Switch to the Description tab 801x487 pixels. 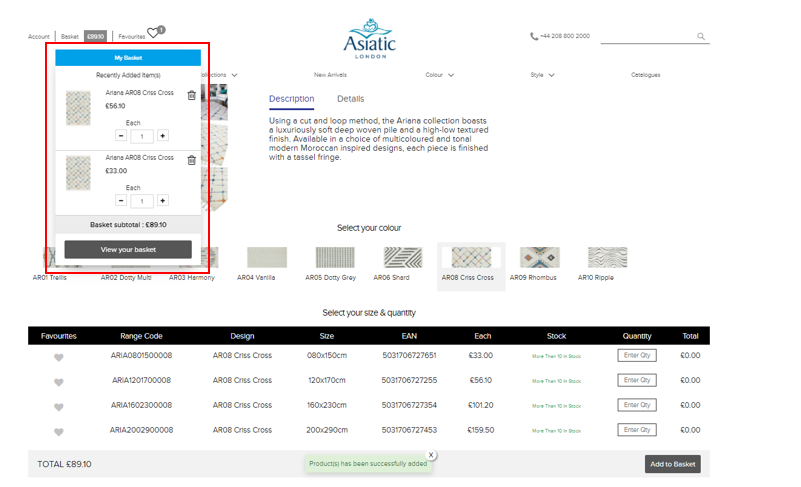[292, 99]
